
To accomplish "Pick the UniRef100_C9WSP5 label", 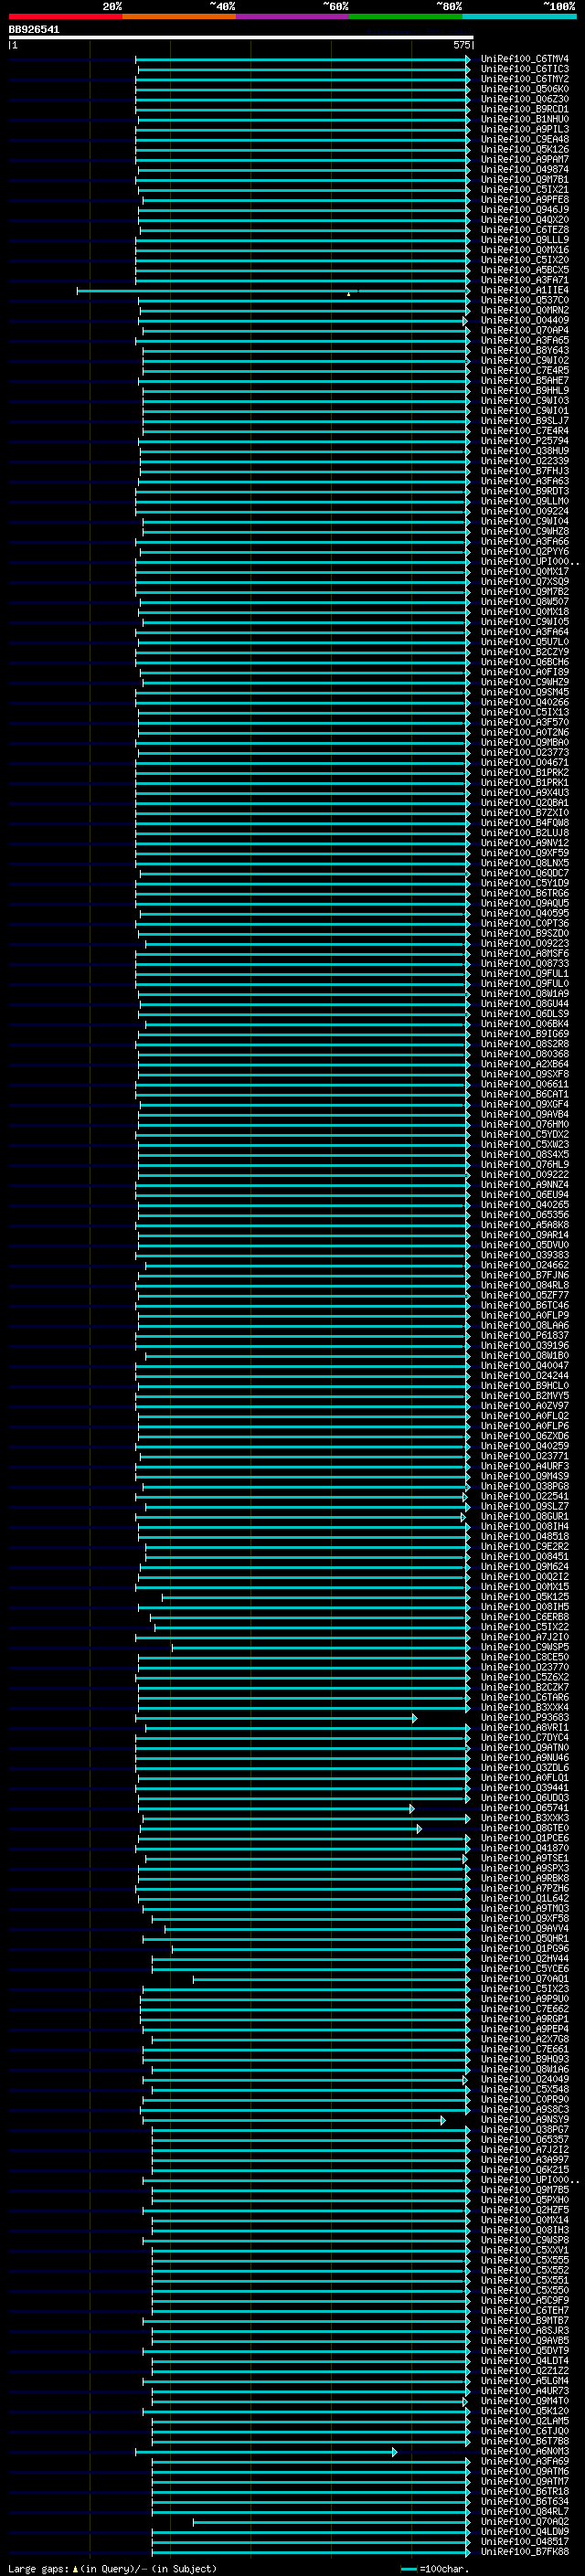I will (525, 1647).
